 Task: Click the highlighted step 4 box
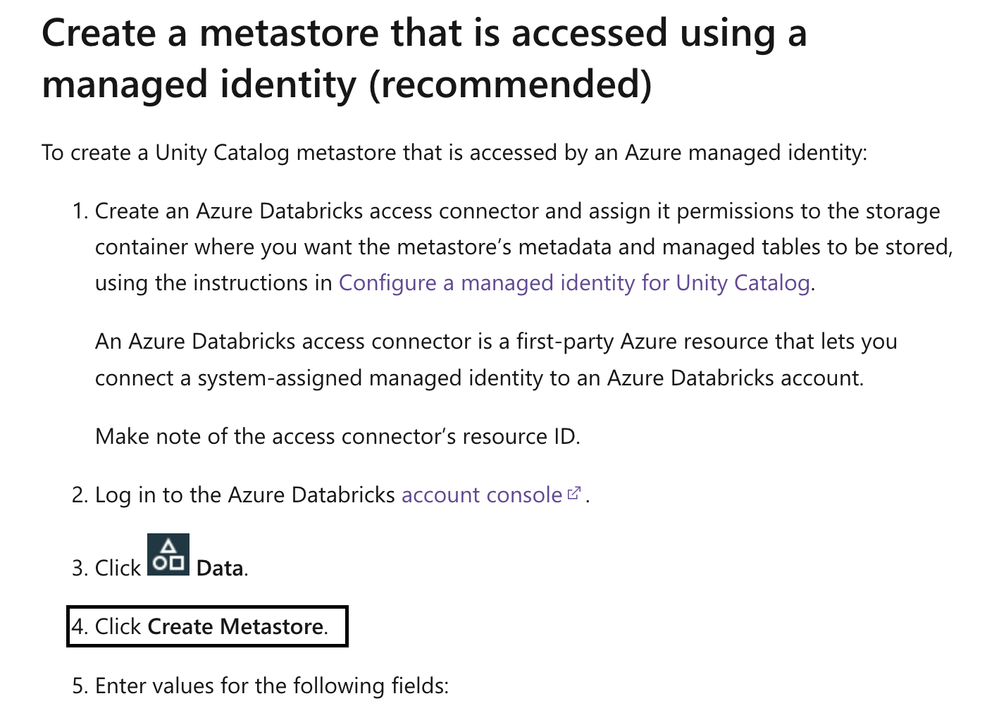(208, 627)
